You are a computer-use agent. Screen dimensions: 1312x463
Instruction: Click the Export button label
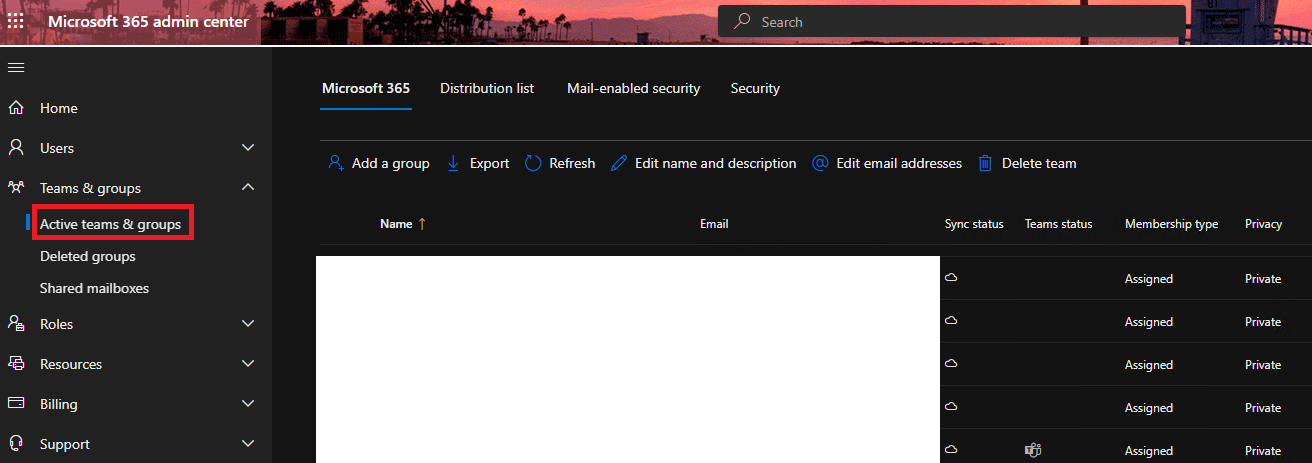click(489, 163)
